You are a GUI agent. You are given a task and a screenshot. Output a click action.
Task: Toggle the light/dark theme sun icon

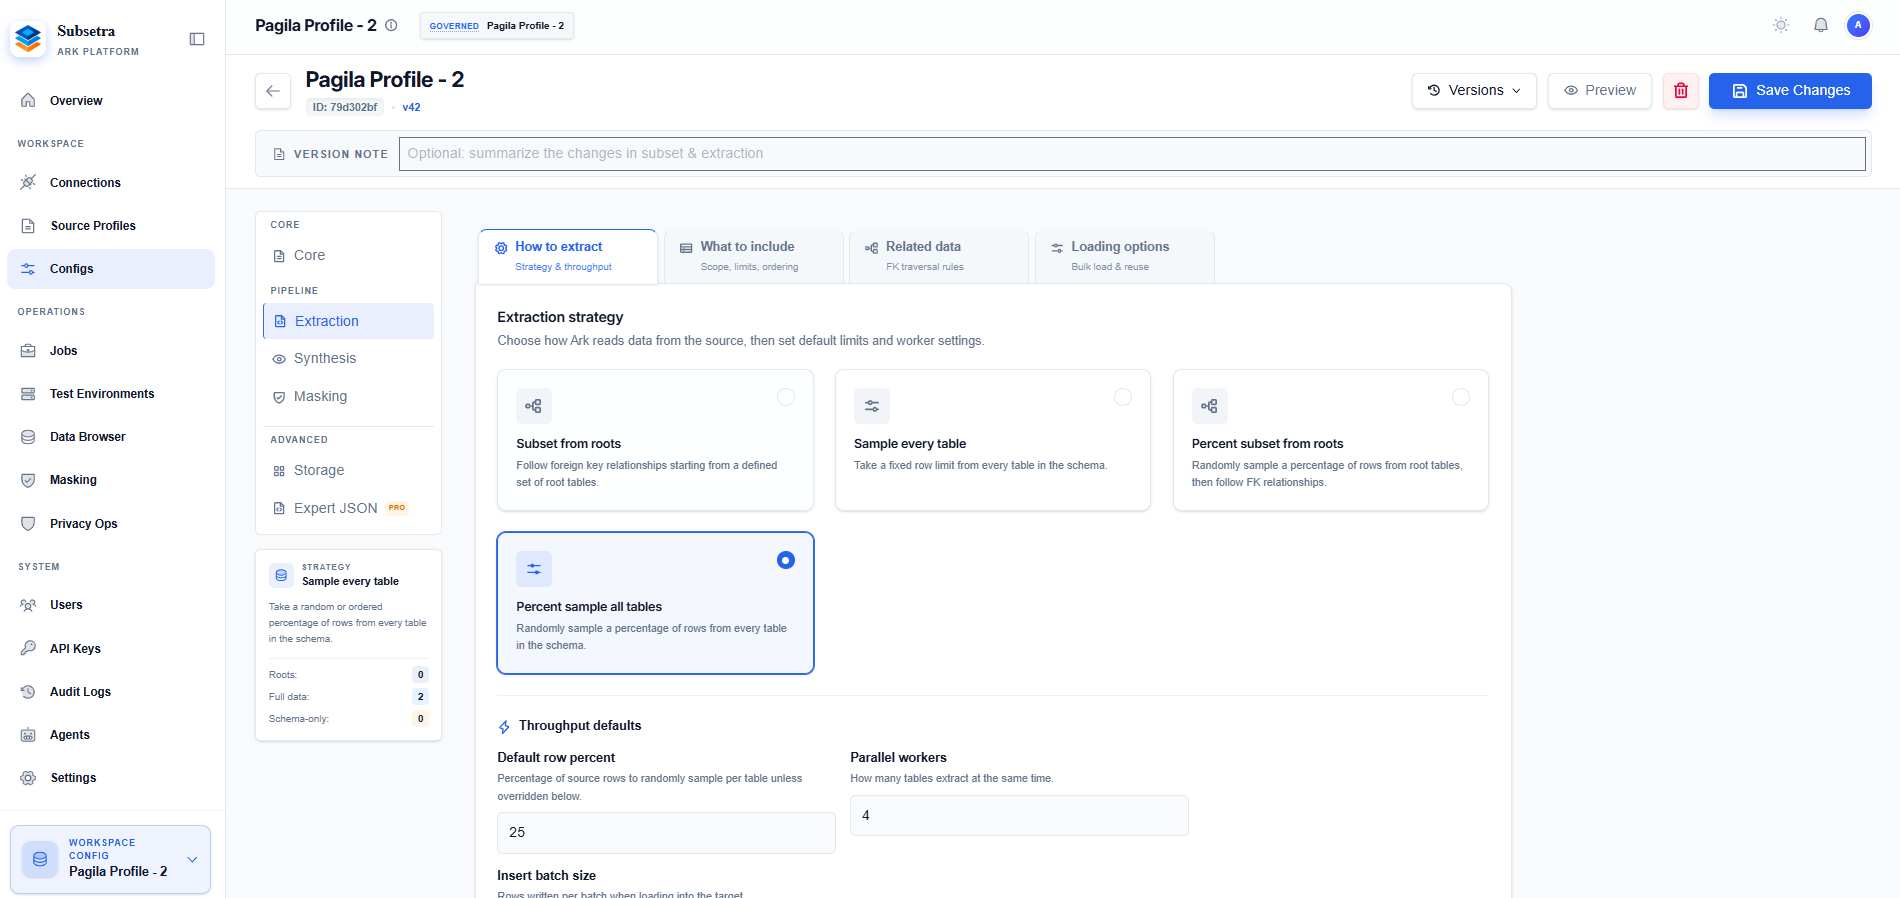[x=1781, y=25]
